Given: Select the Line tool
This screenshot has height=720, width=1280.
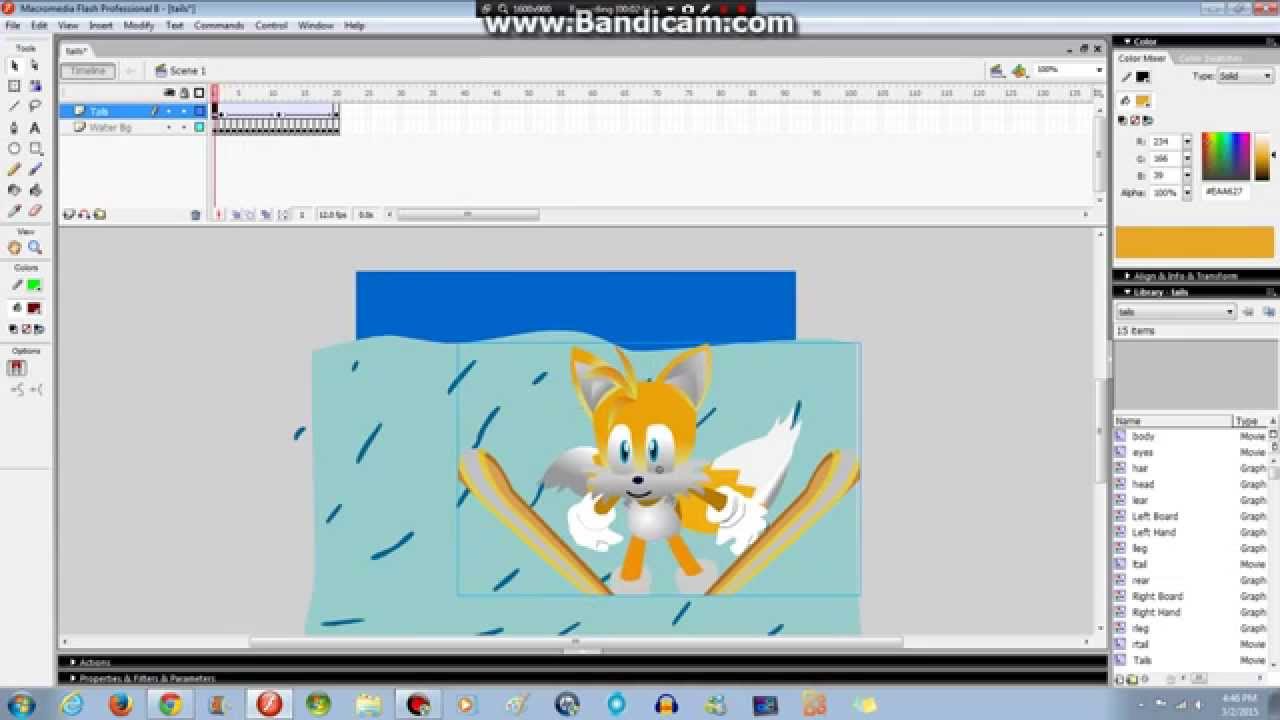Looking at the screenshot, I should [x=15, y=106].
